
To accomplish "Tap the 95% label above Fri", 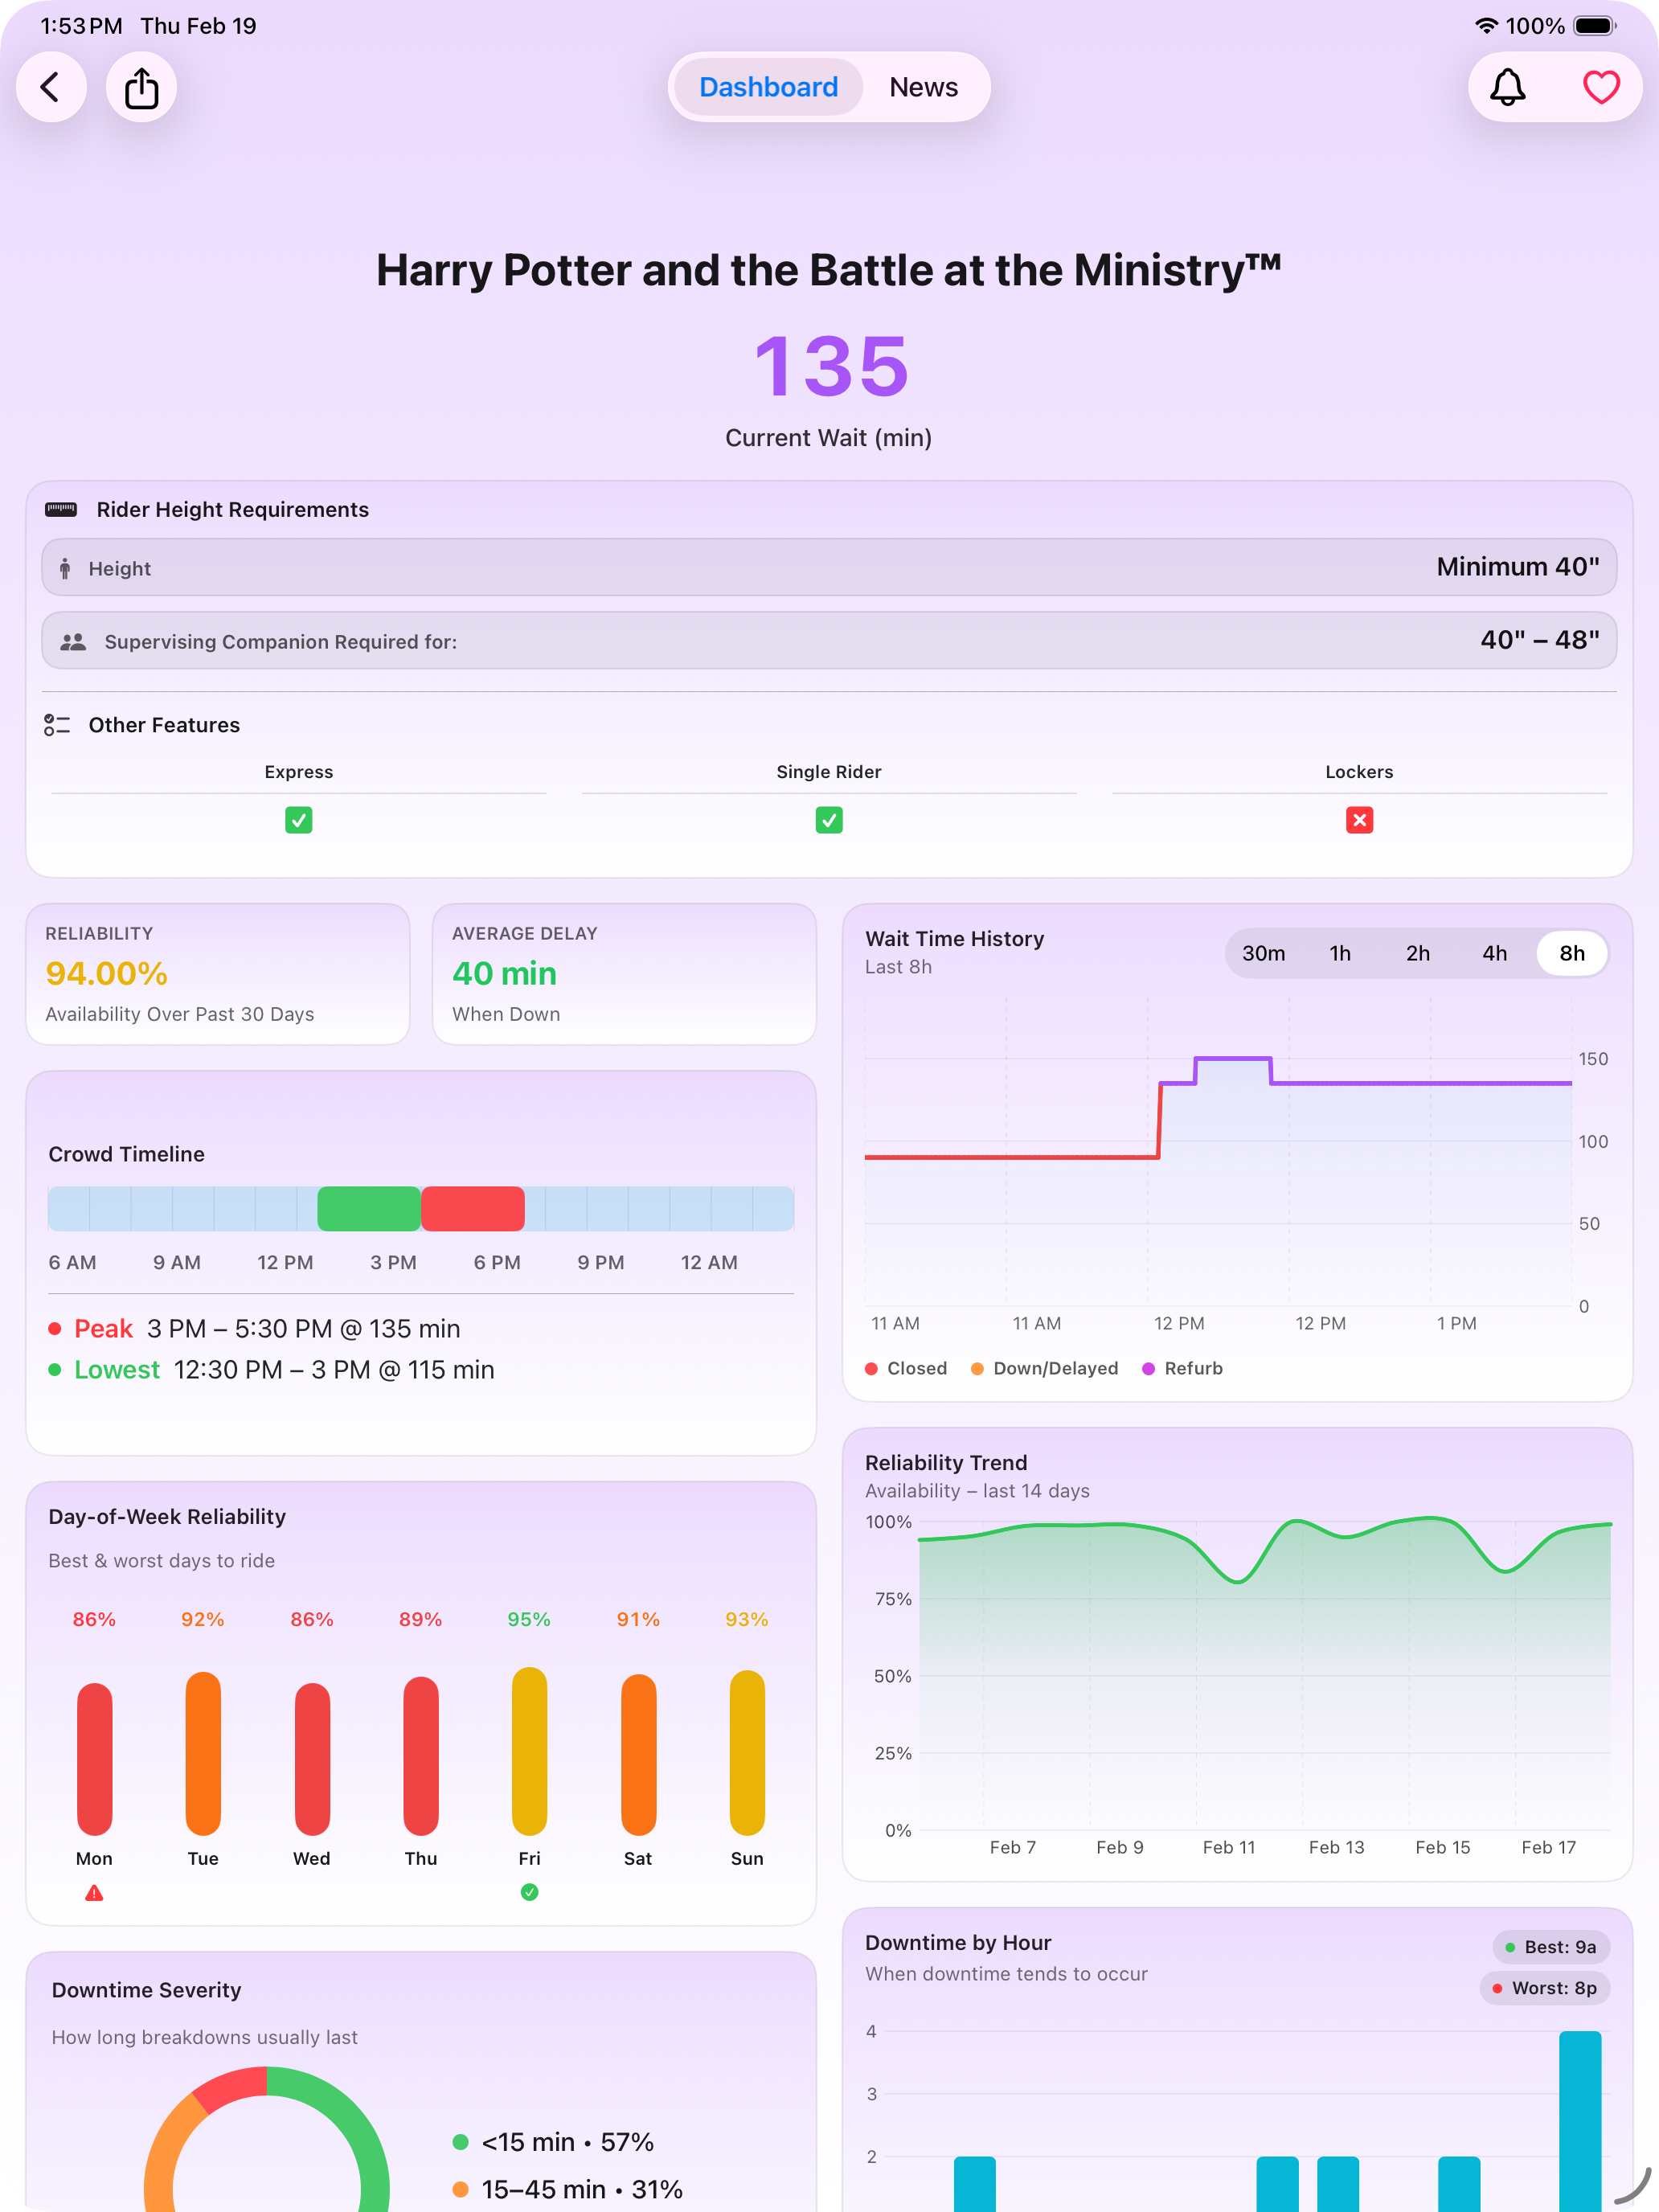I will point(529,1619).
